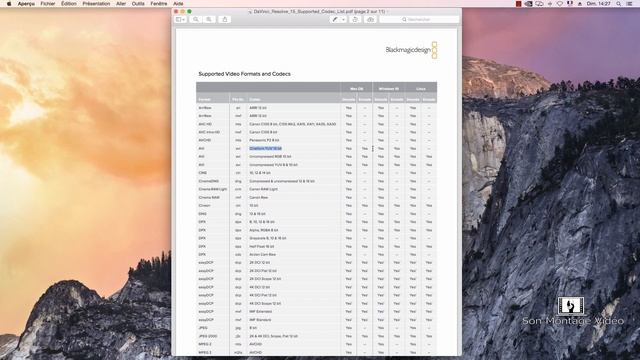This screenshot has width=640, height=360.
Task: Open the Aide menu
Action: coord(178,4)
